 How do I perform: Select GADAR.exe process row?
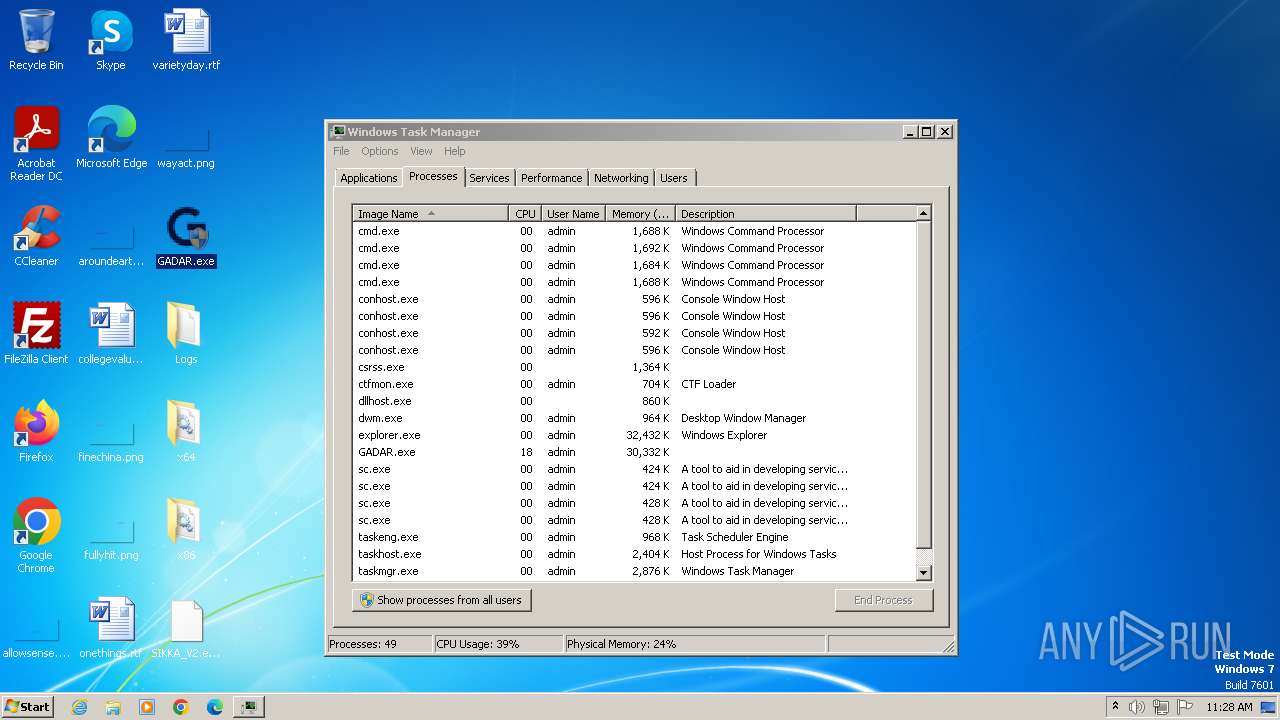[634, 452]
